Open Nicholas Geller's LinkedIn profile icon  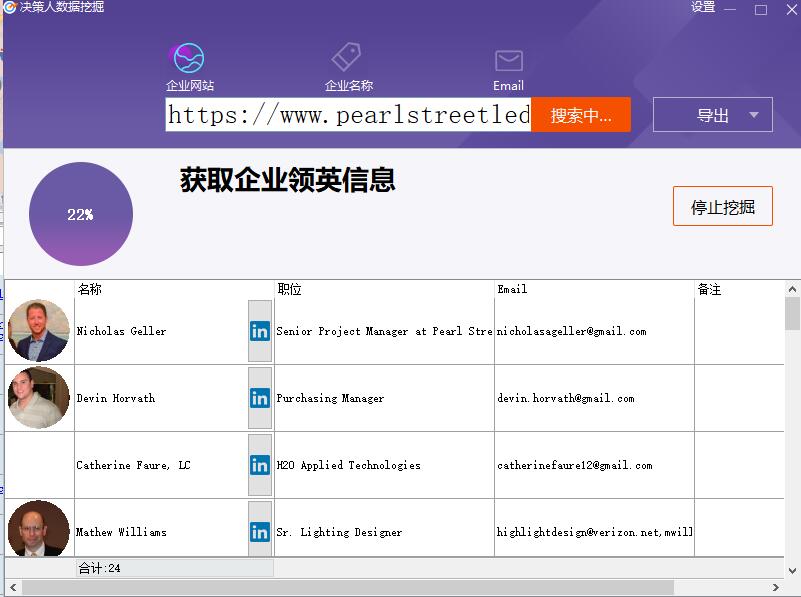(x=259, y=330)
